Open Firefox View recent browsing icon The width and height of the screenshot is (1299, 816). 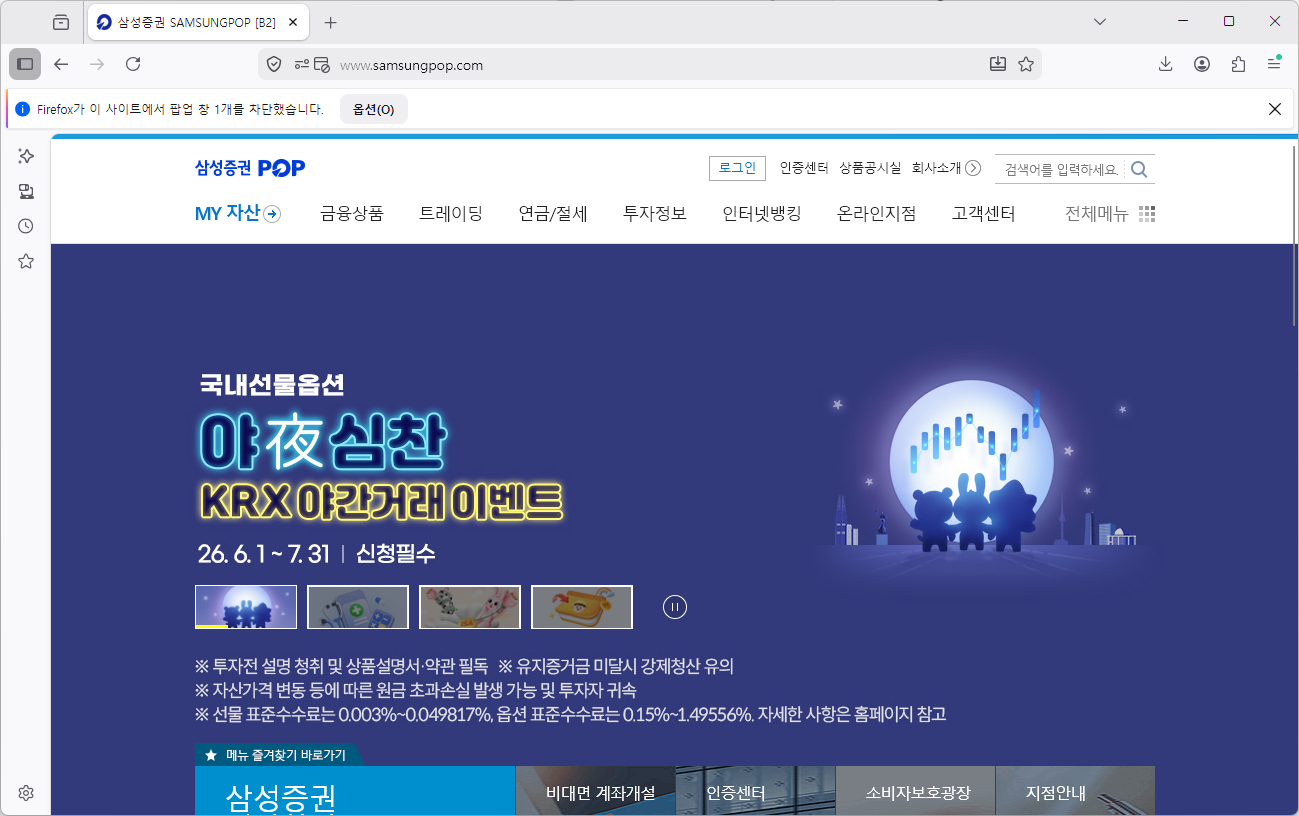pos(61,22)
